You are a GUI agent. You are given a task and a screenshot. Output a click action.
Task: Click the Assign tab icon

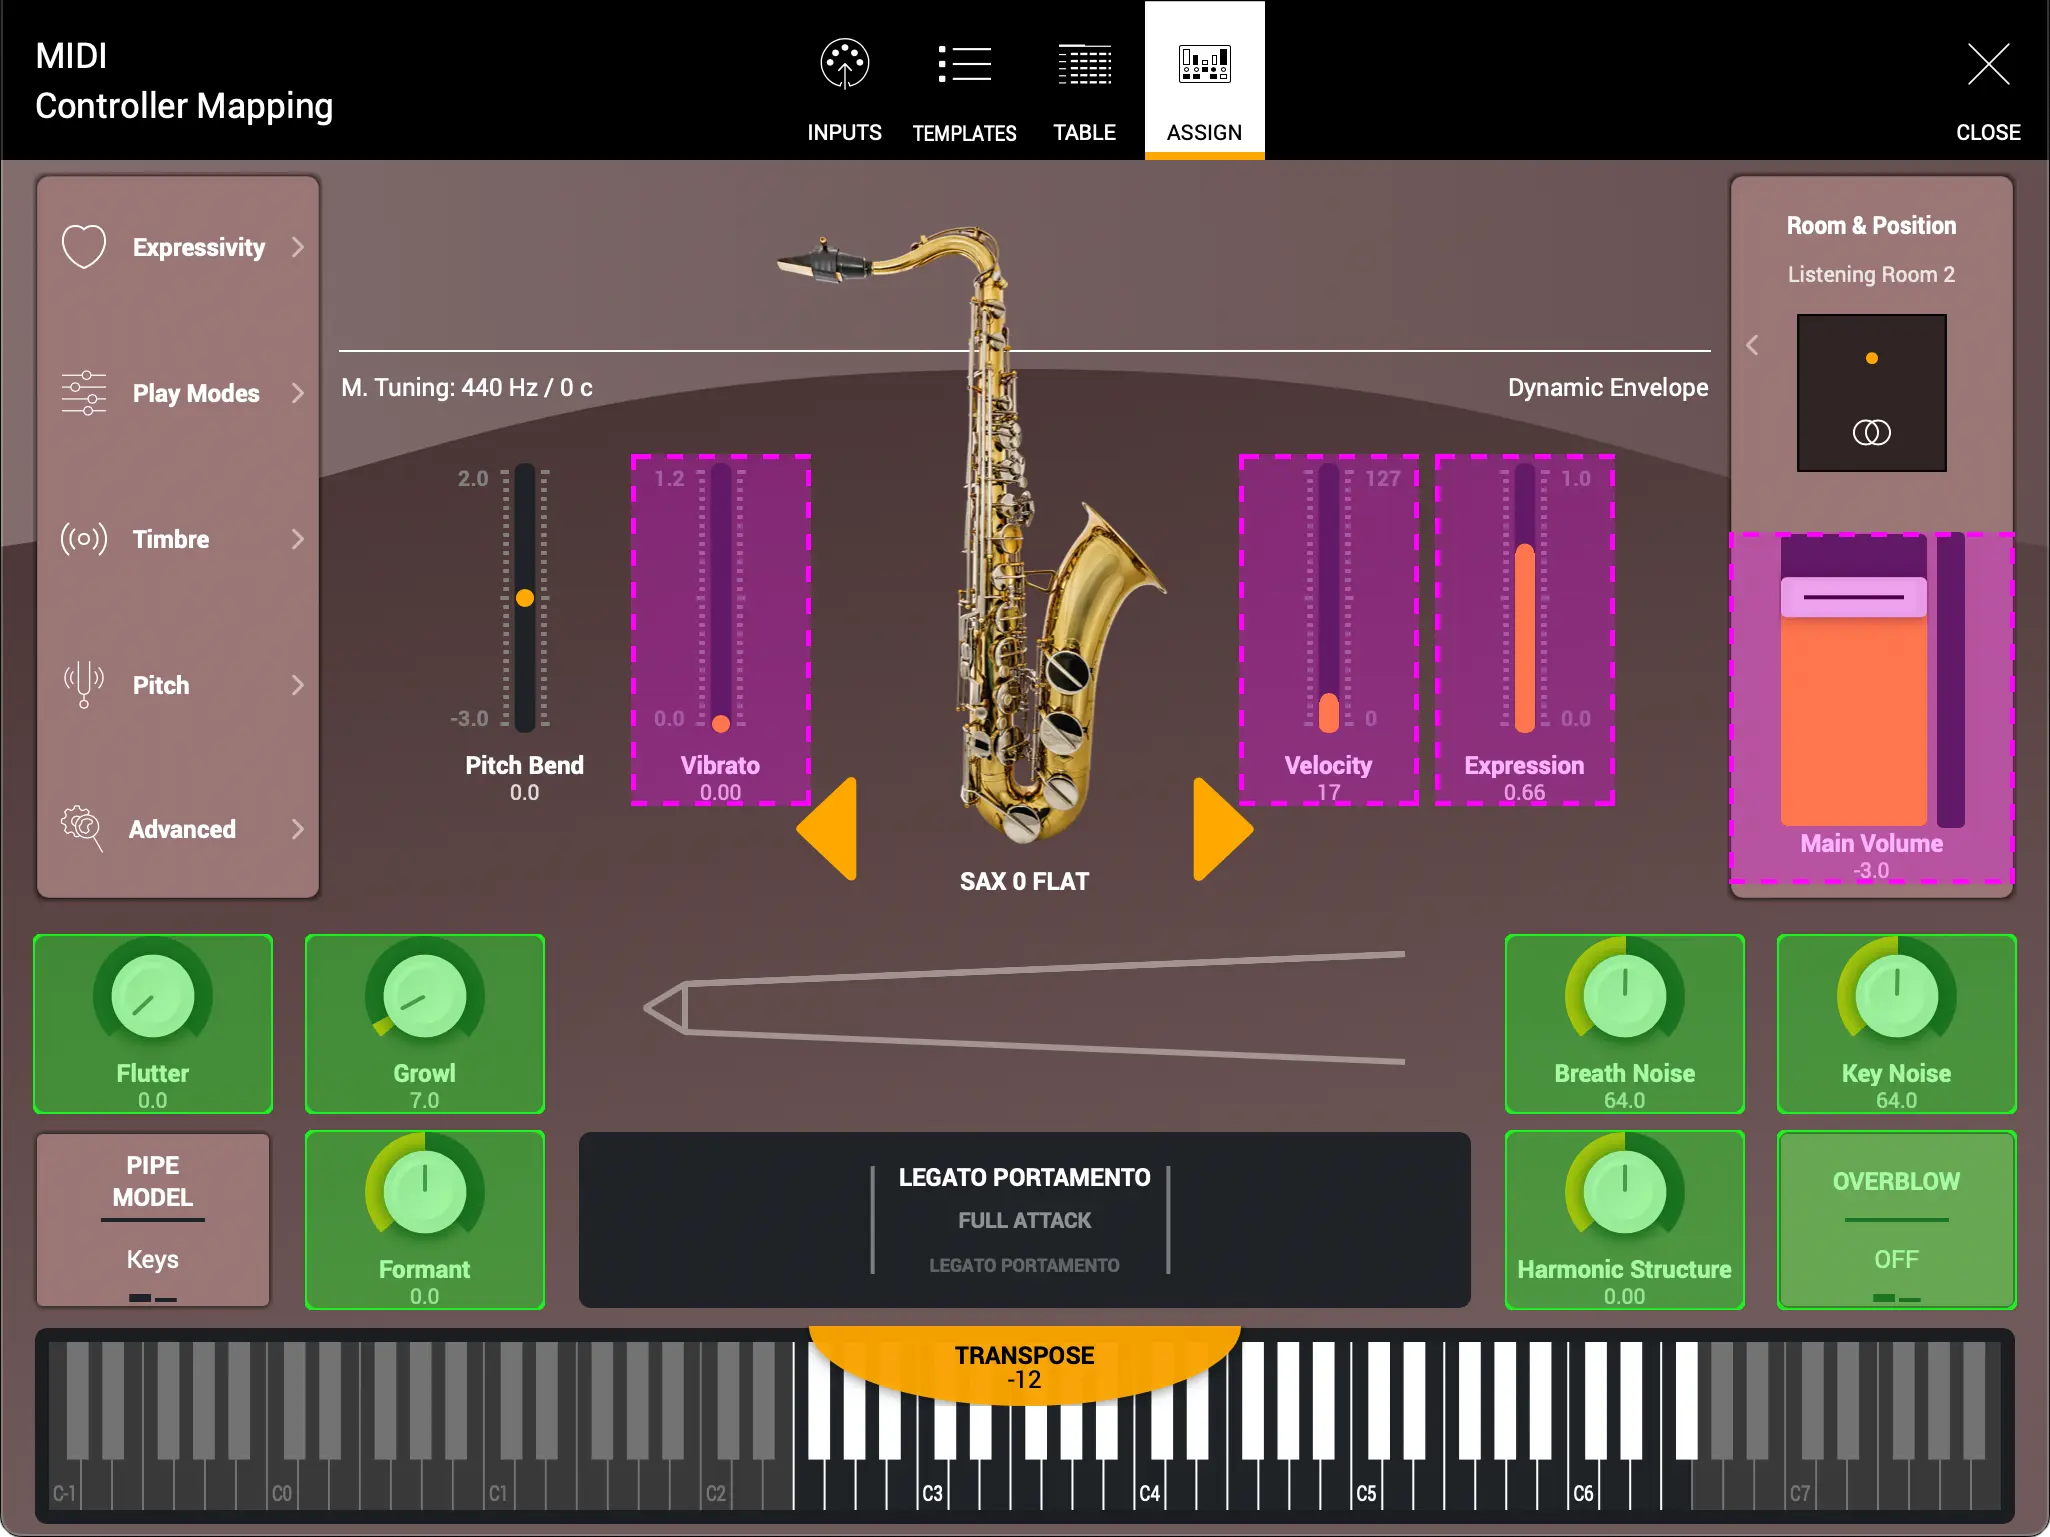(1203, 64)
